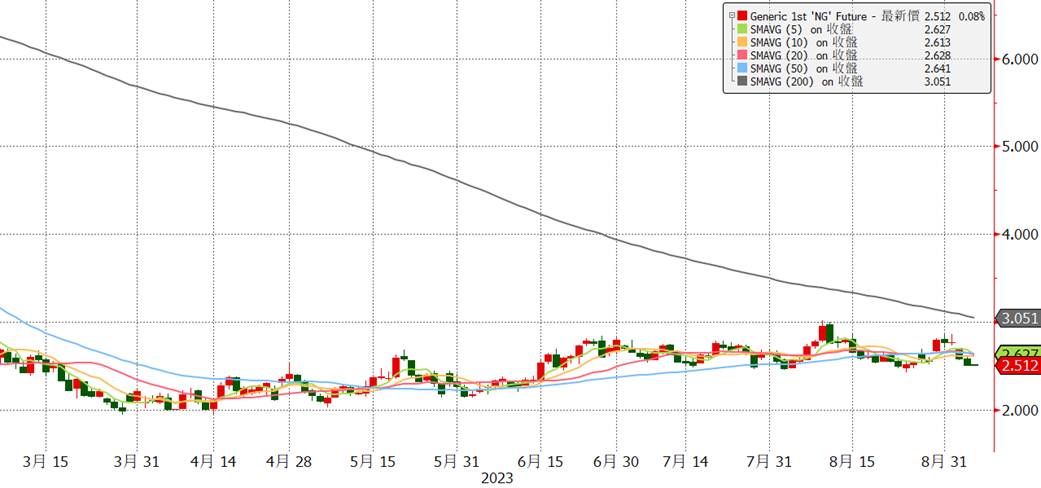Open the green SMAVG (5) color swatch
The image size is (1041, 488).
pyautogui.click(x=742, y=29)
